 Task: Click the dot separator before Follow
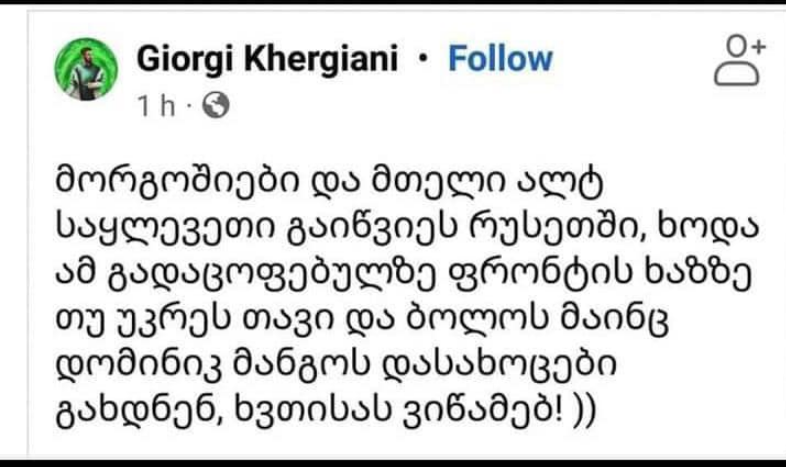[423, 59]
